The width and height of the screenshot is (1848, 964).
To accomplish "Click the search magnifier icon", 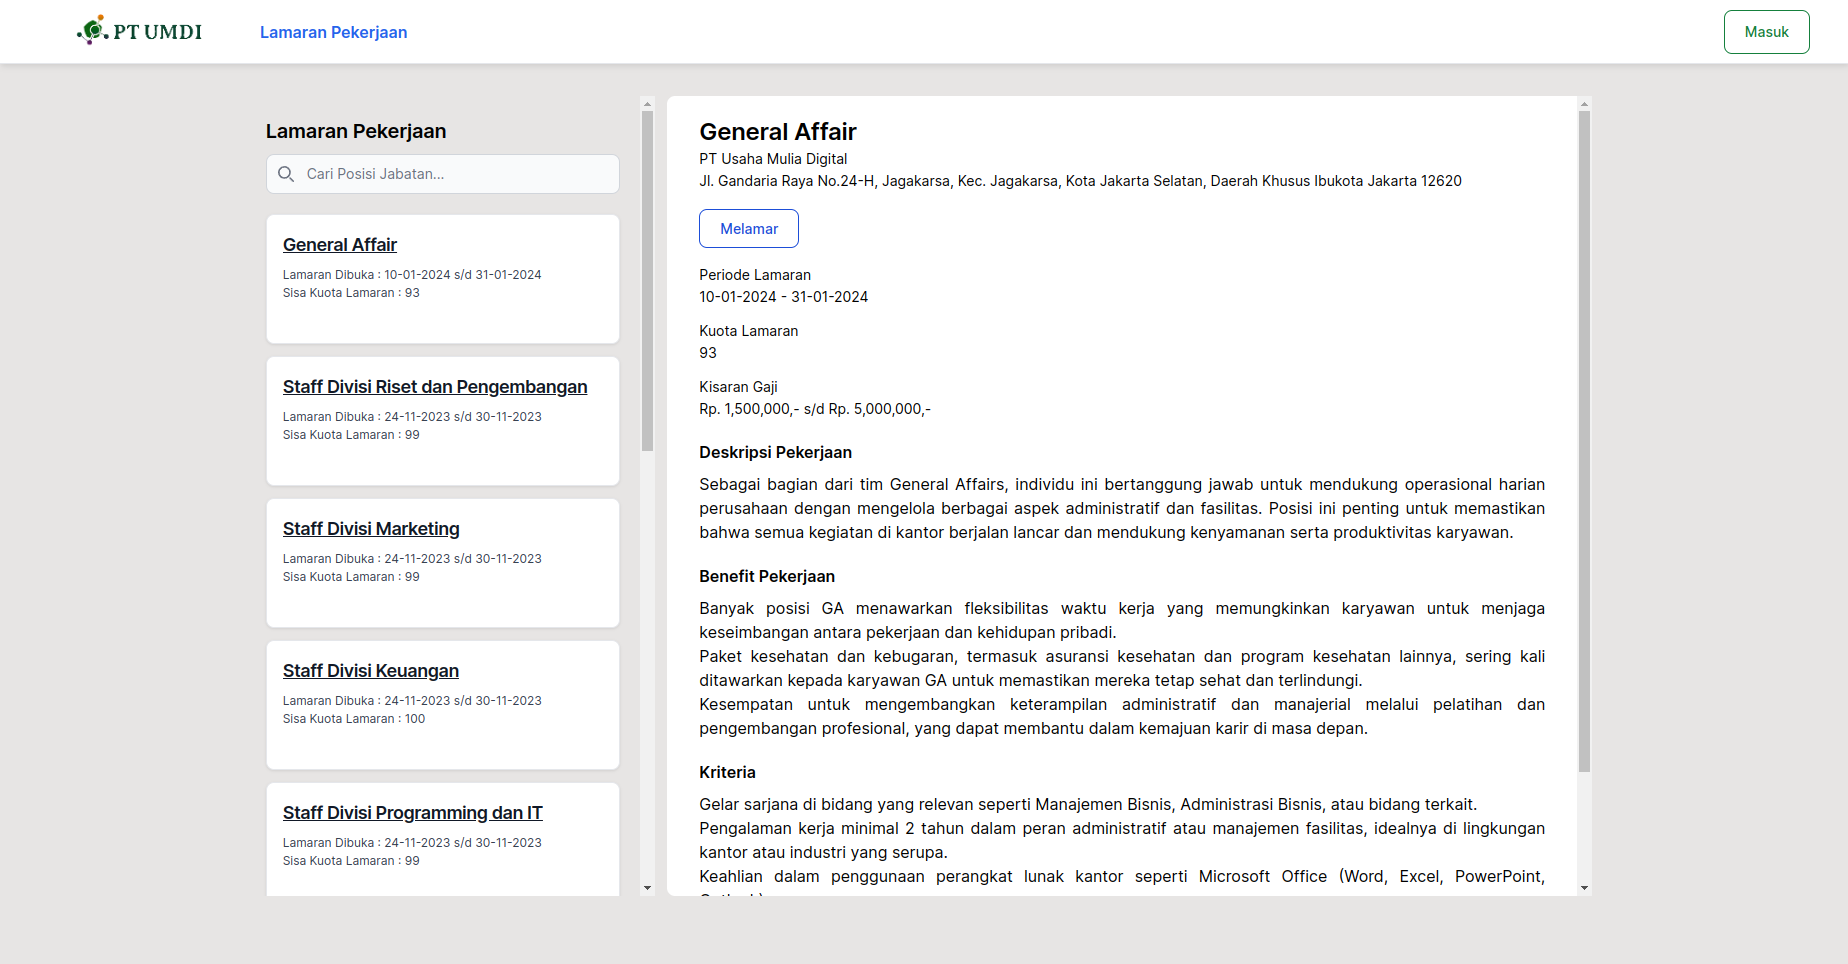I will (x=286, y=174).
